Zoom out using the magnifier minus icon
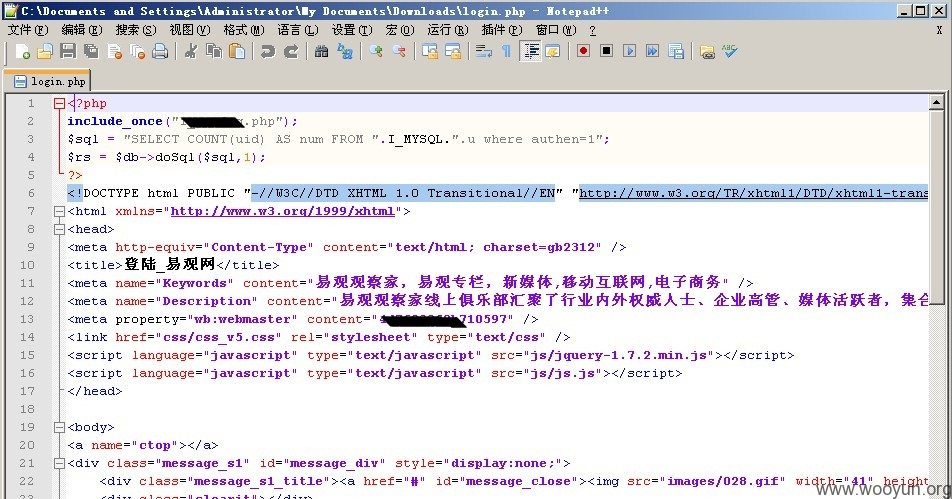Image resolution: width=952 pixels, height=499 pixels. click(399, 52)
